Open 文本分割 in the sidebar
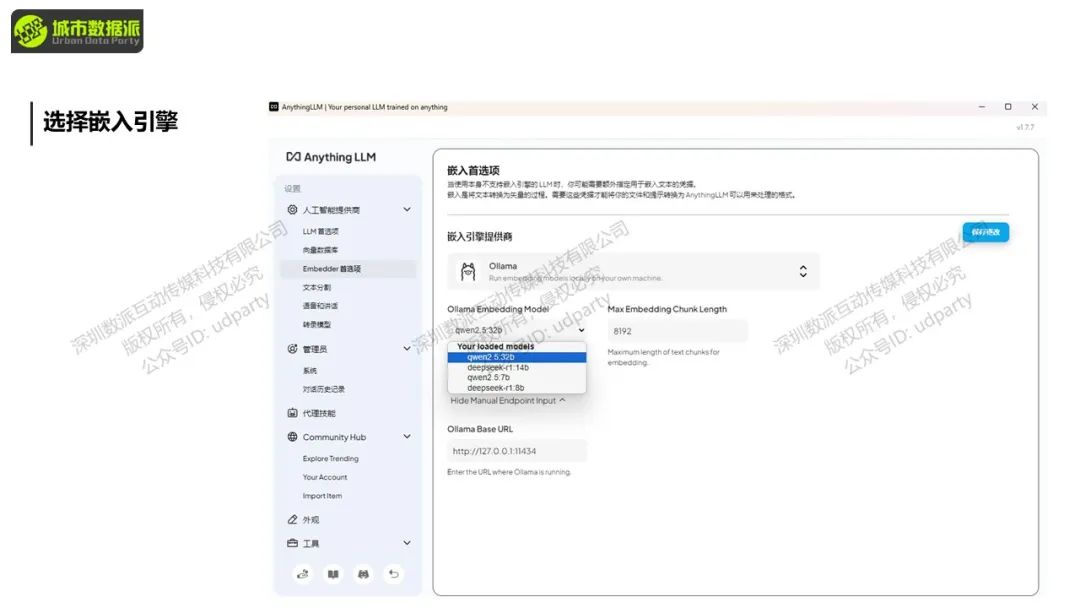The width and height of the screenshot is (1080, 608). click(317, 287)
